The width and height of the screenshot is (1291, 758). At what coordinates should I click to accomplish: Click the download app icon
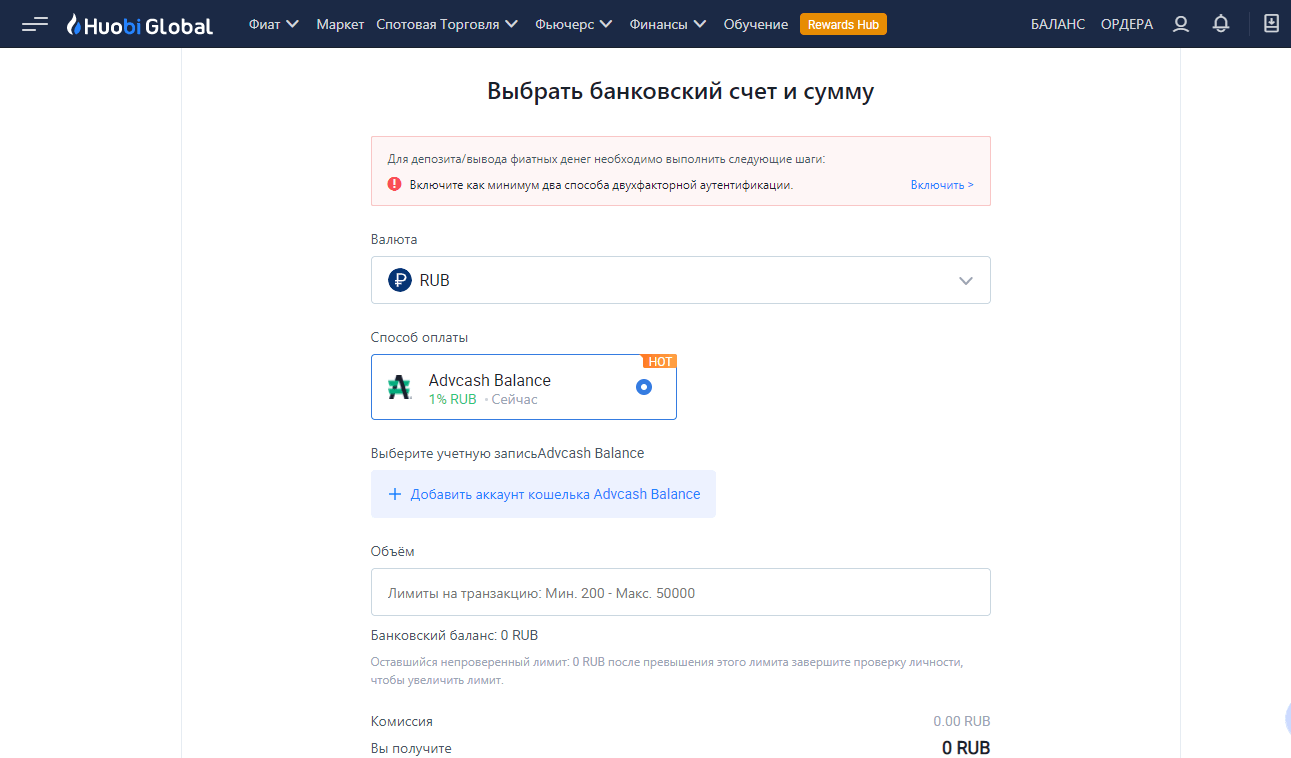[x=1271, y=24]
